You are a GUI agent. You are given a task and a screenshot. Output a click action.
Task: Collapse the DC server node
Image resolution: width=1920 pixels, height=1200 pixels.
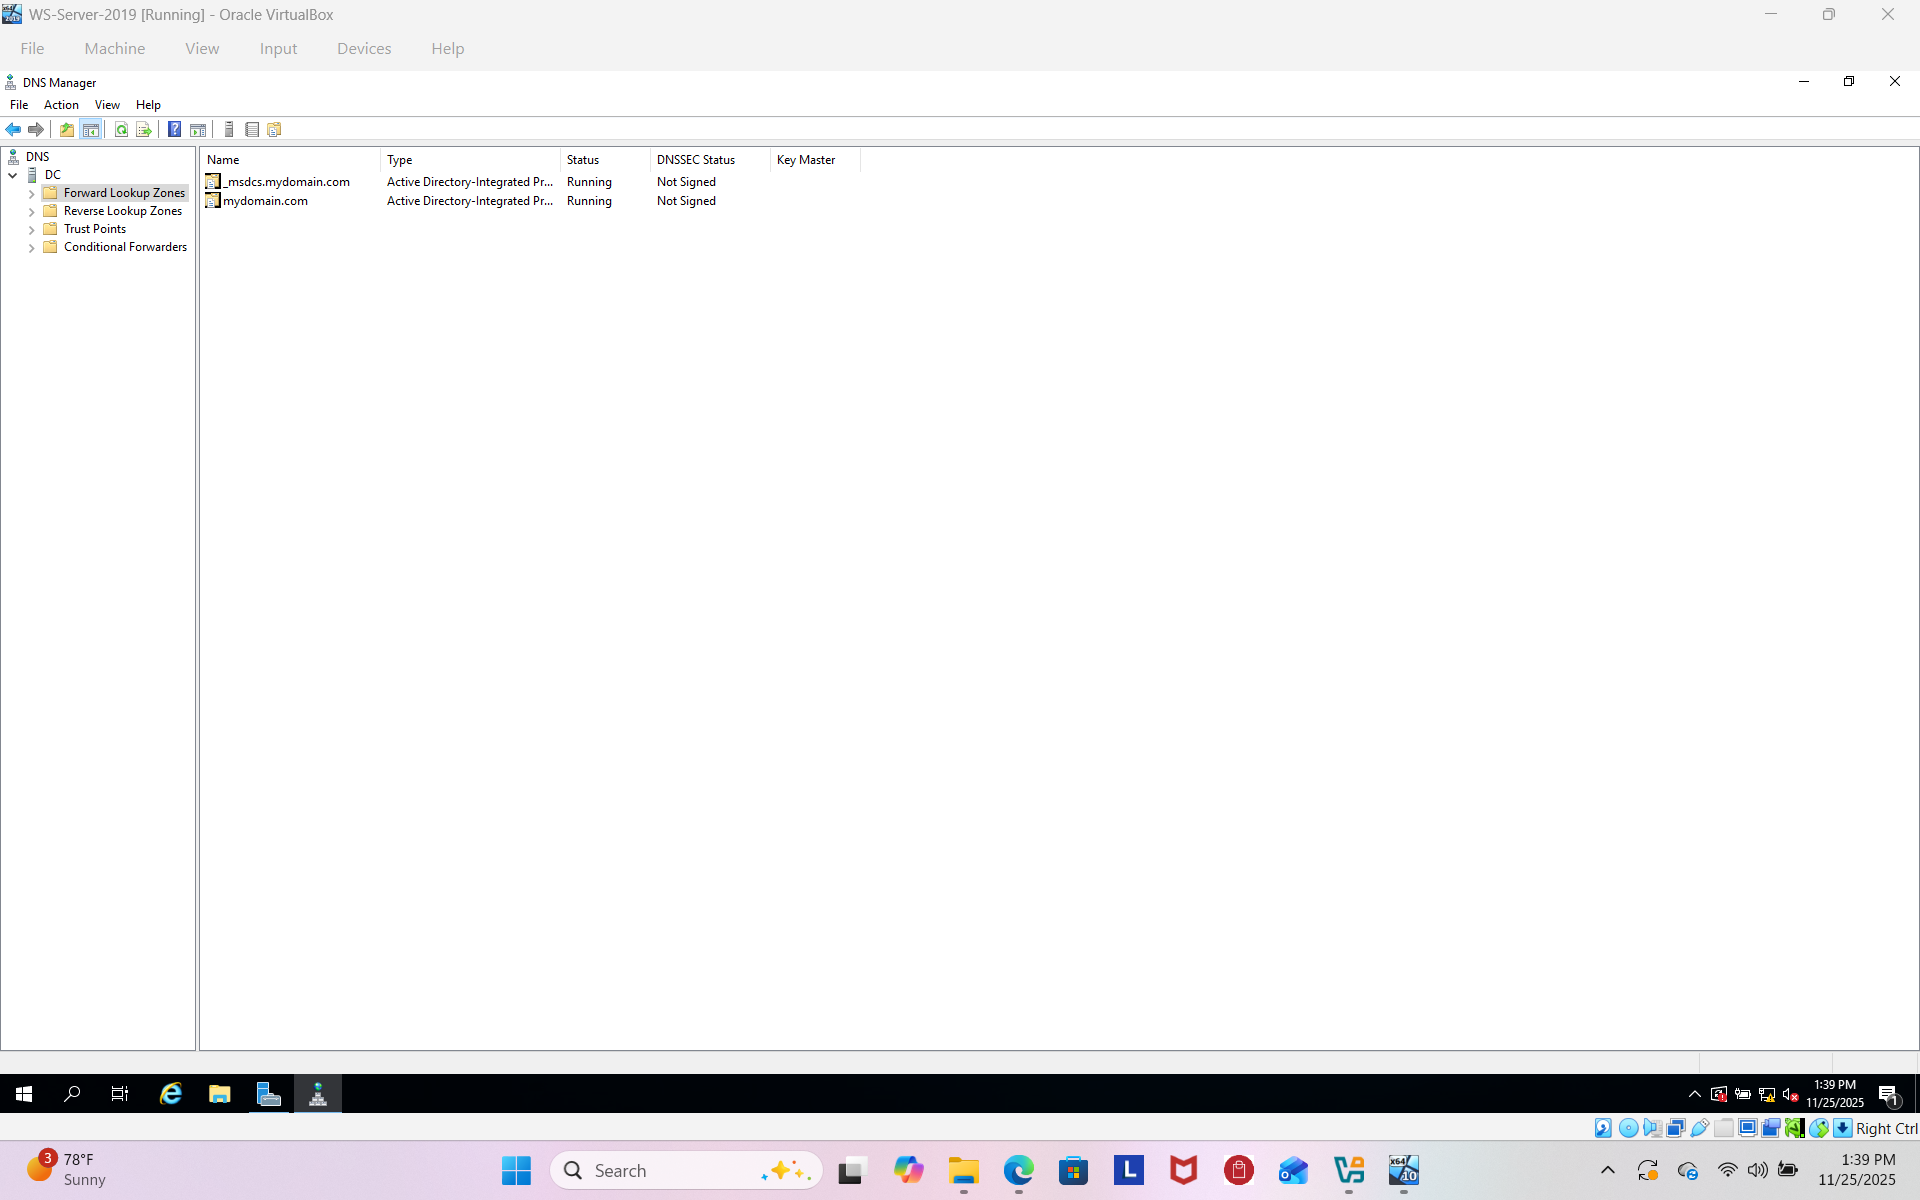(13, 175)
